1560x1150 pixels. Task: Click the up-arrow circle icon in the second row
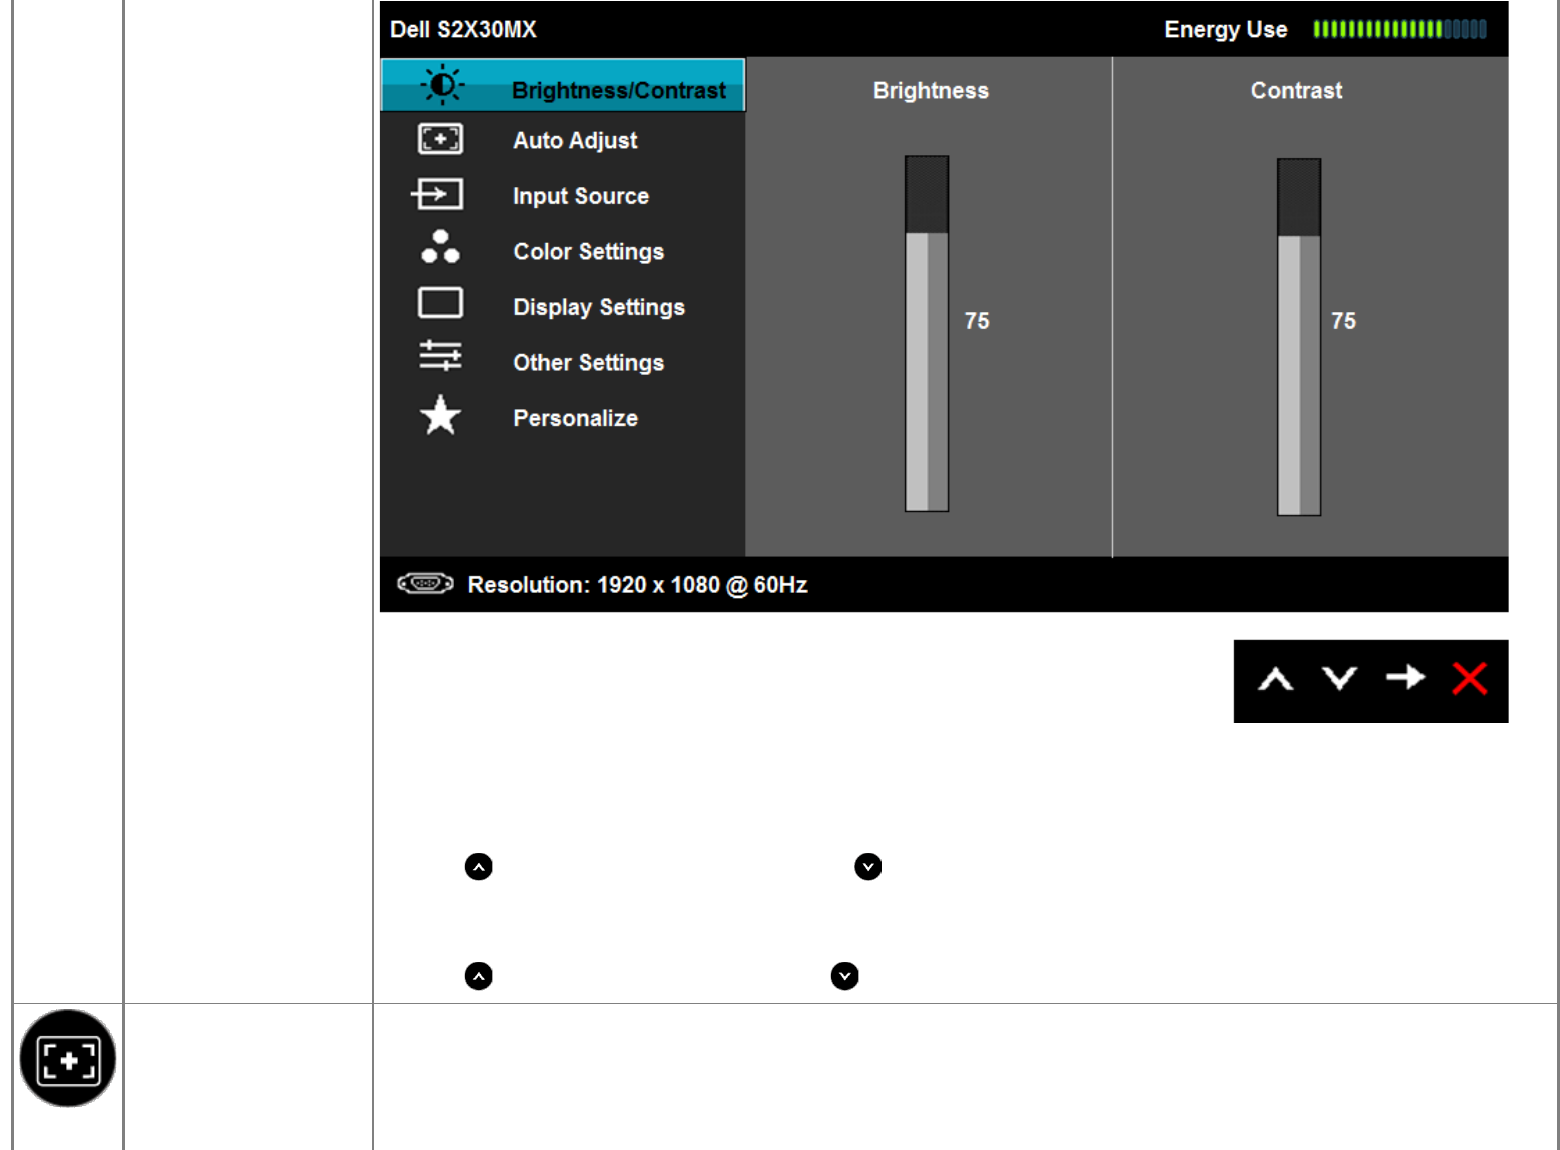pos(479,976)
